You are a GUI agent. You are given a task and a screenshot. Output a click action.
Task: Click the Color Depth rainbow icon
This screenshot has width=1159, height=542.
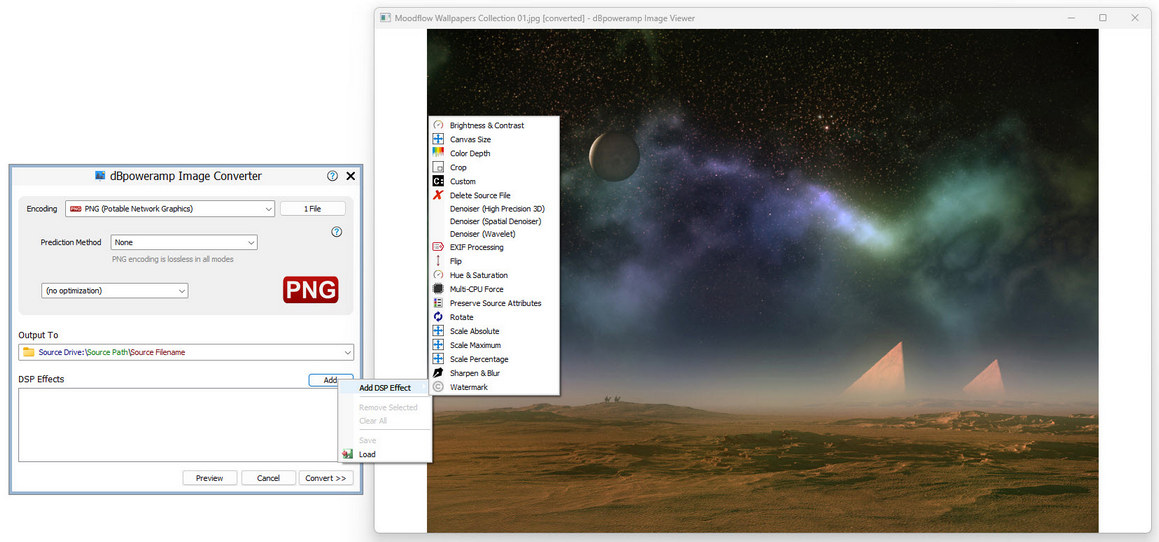[x=438, y=153]
